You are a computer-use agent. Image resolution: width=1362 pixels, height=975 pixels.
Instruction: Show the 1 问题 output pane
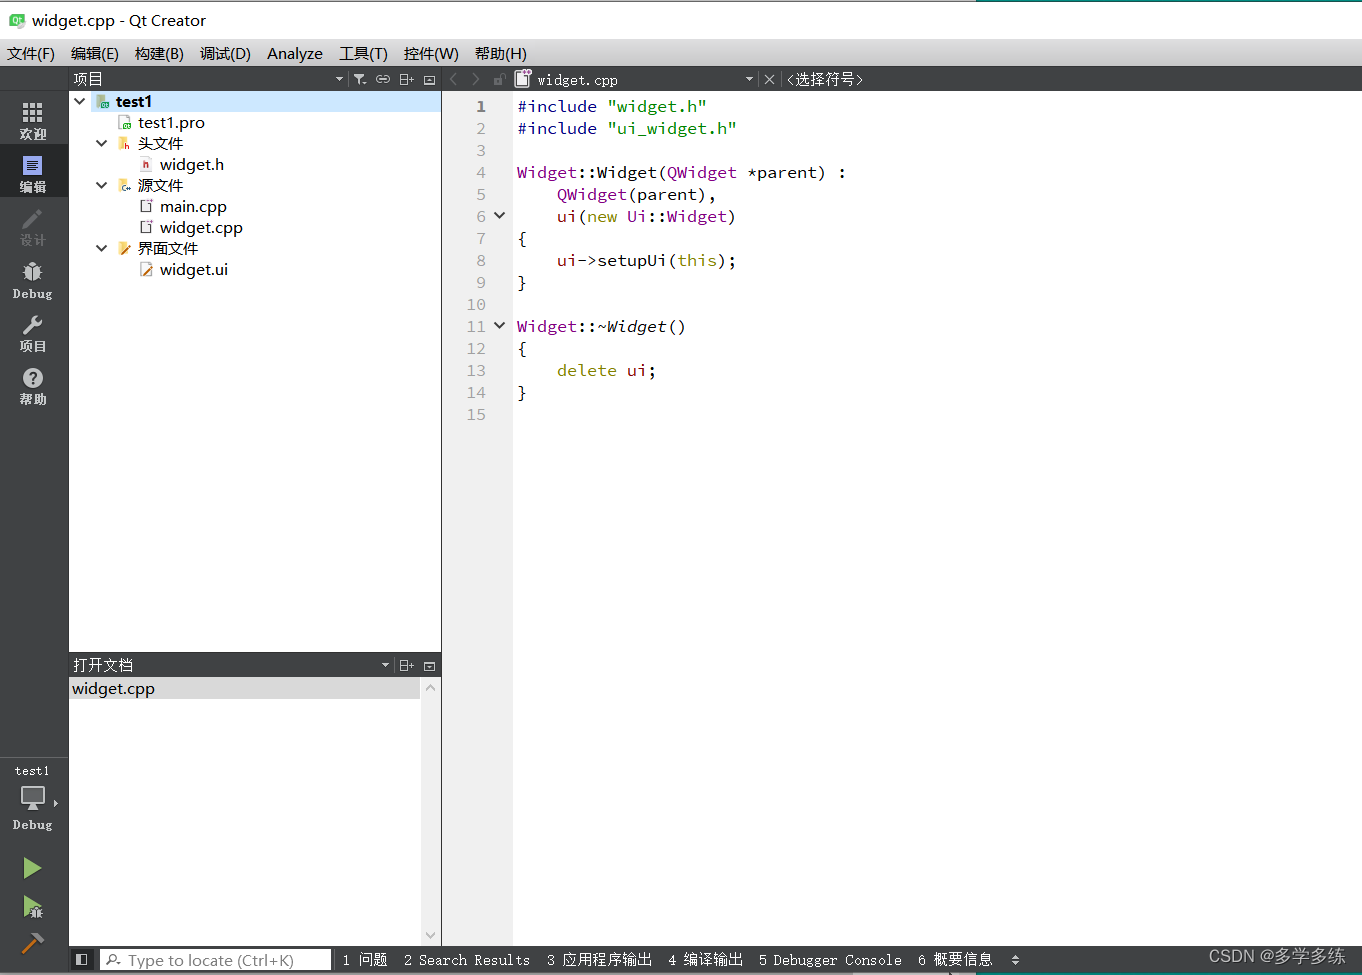point(365,960)
